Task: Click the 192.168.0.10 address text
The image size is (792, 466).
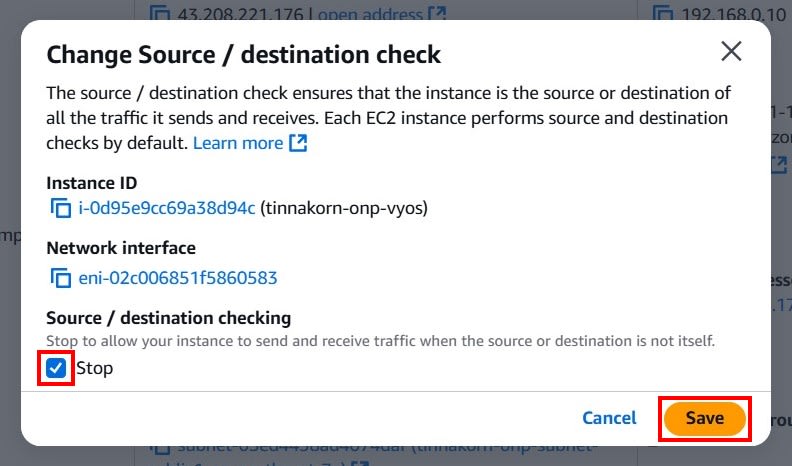Action: pyautogui.click(x=733, y=14)
